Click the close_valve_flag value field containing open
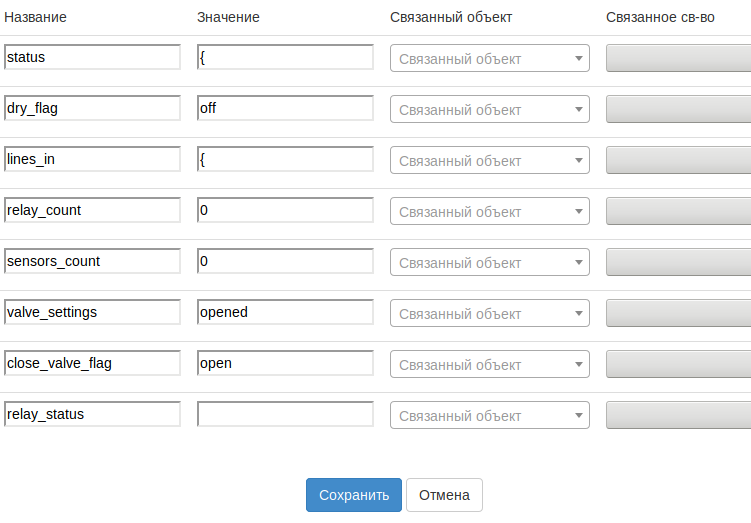The image size is (751, 523). coord(285,363)
